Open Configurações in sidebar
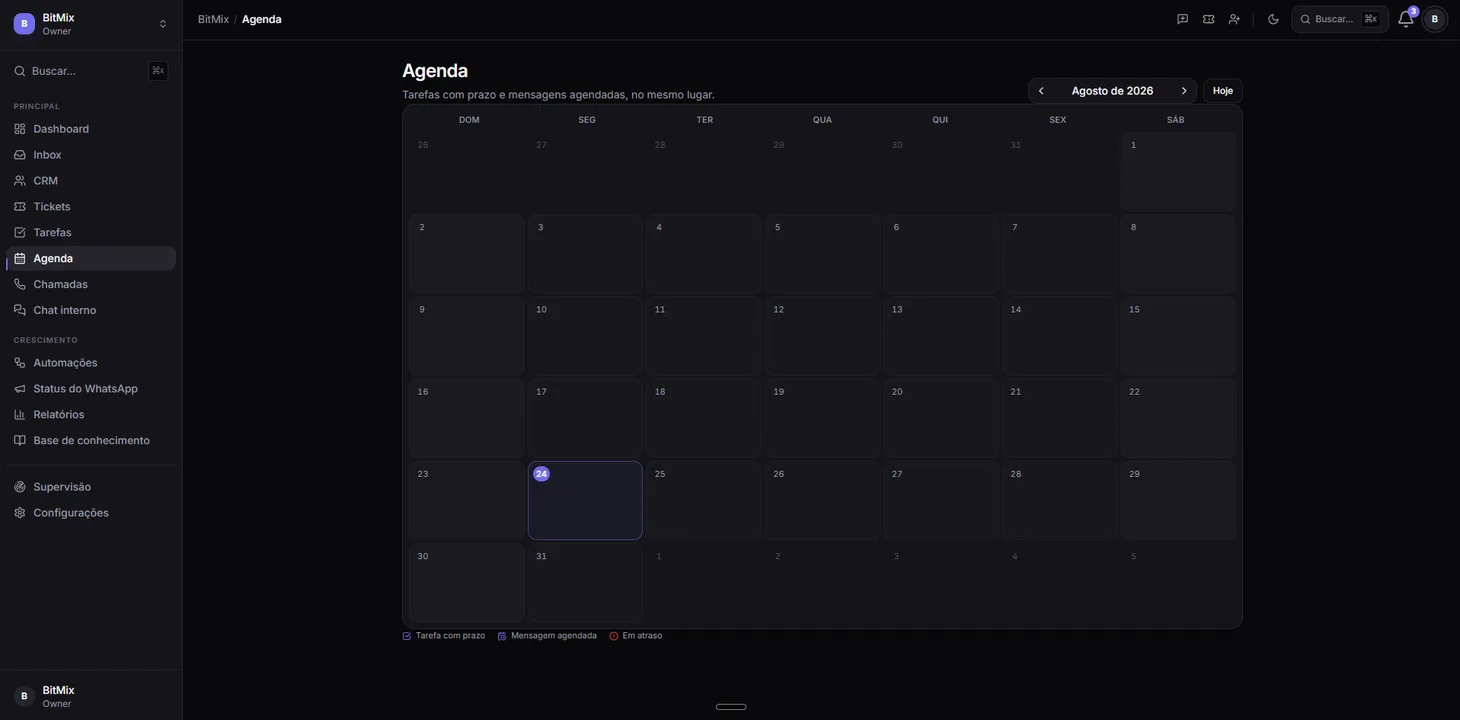This screenshot has height=720, width=1460. point(91,513)
